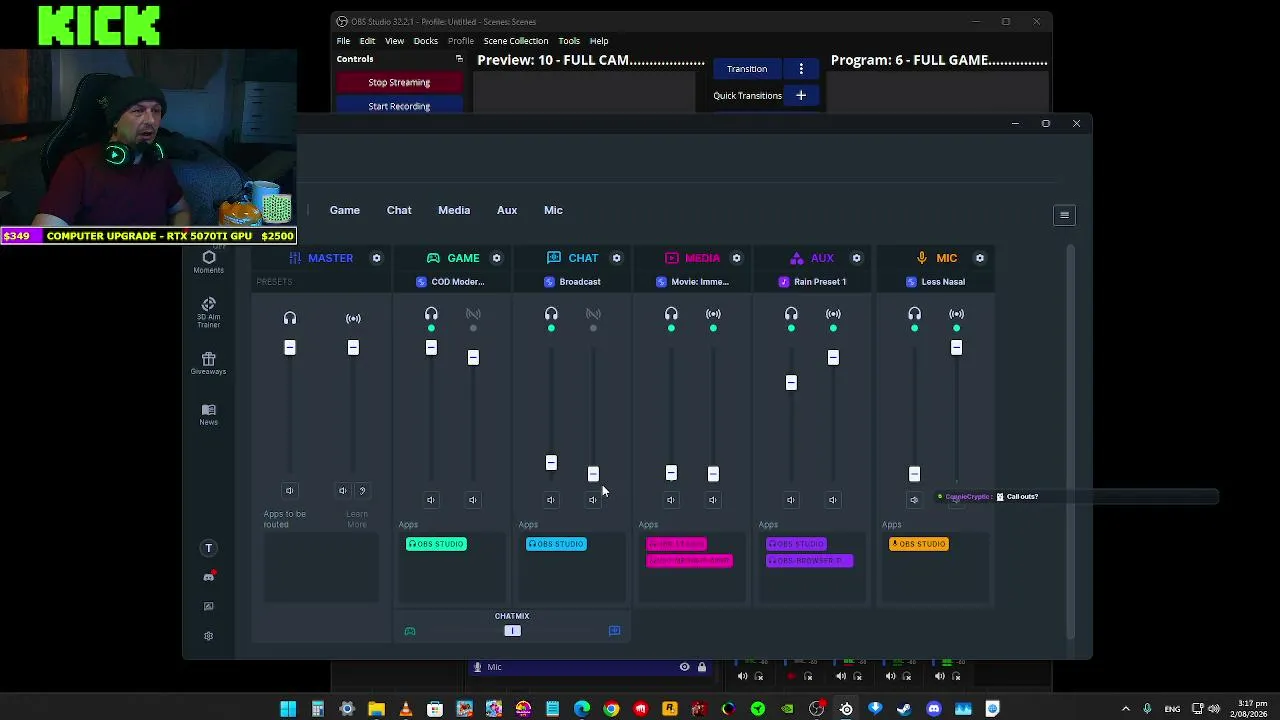This screenshot has width=1280, height=720.
Task: Click the orange OBS STUDIO app tag in MIC
Action: (919, 544)
